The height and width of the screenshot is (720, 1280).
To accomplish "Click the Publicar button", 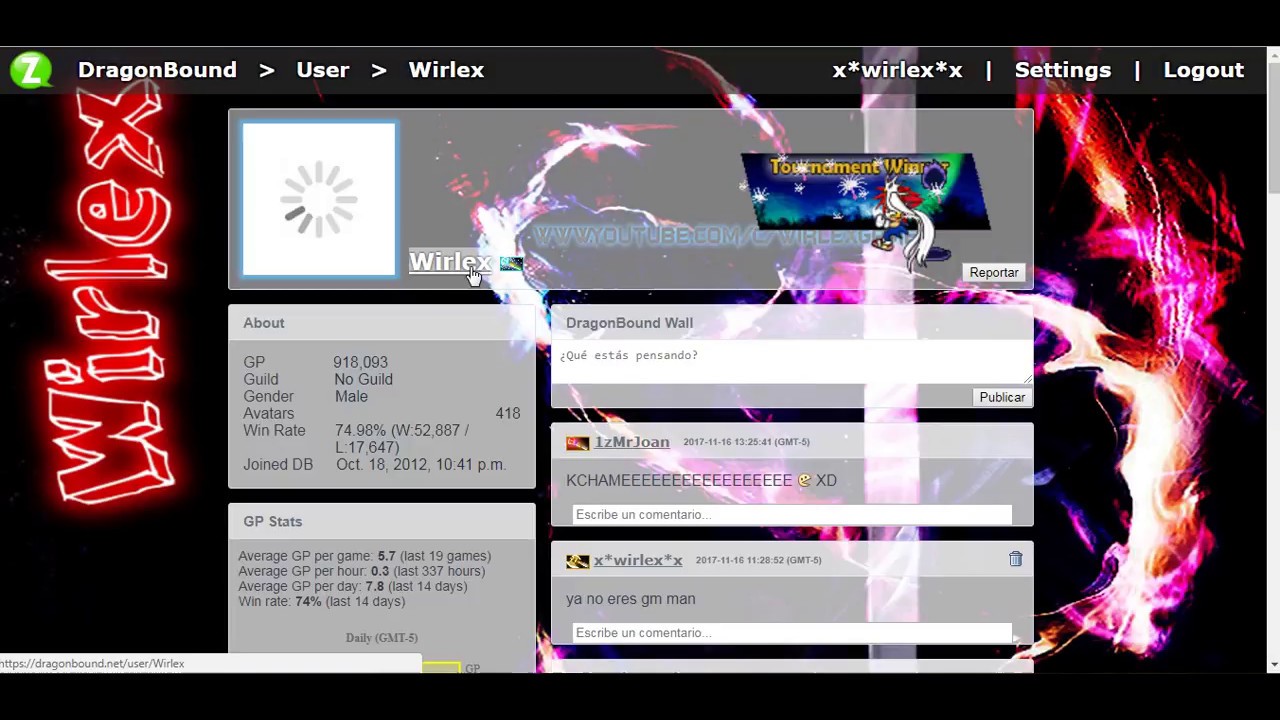I will pos(1002,397).
